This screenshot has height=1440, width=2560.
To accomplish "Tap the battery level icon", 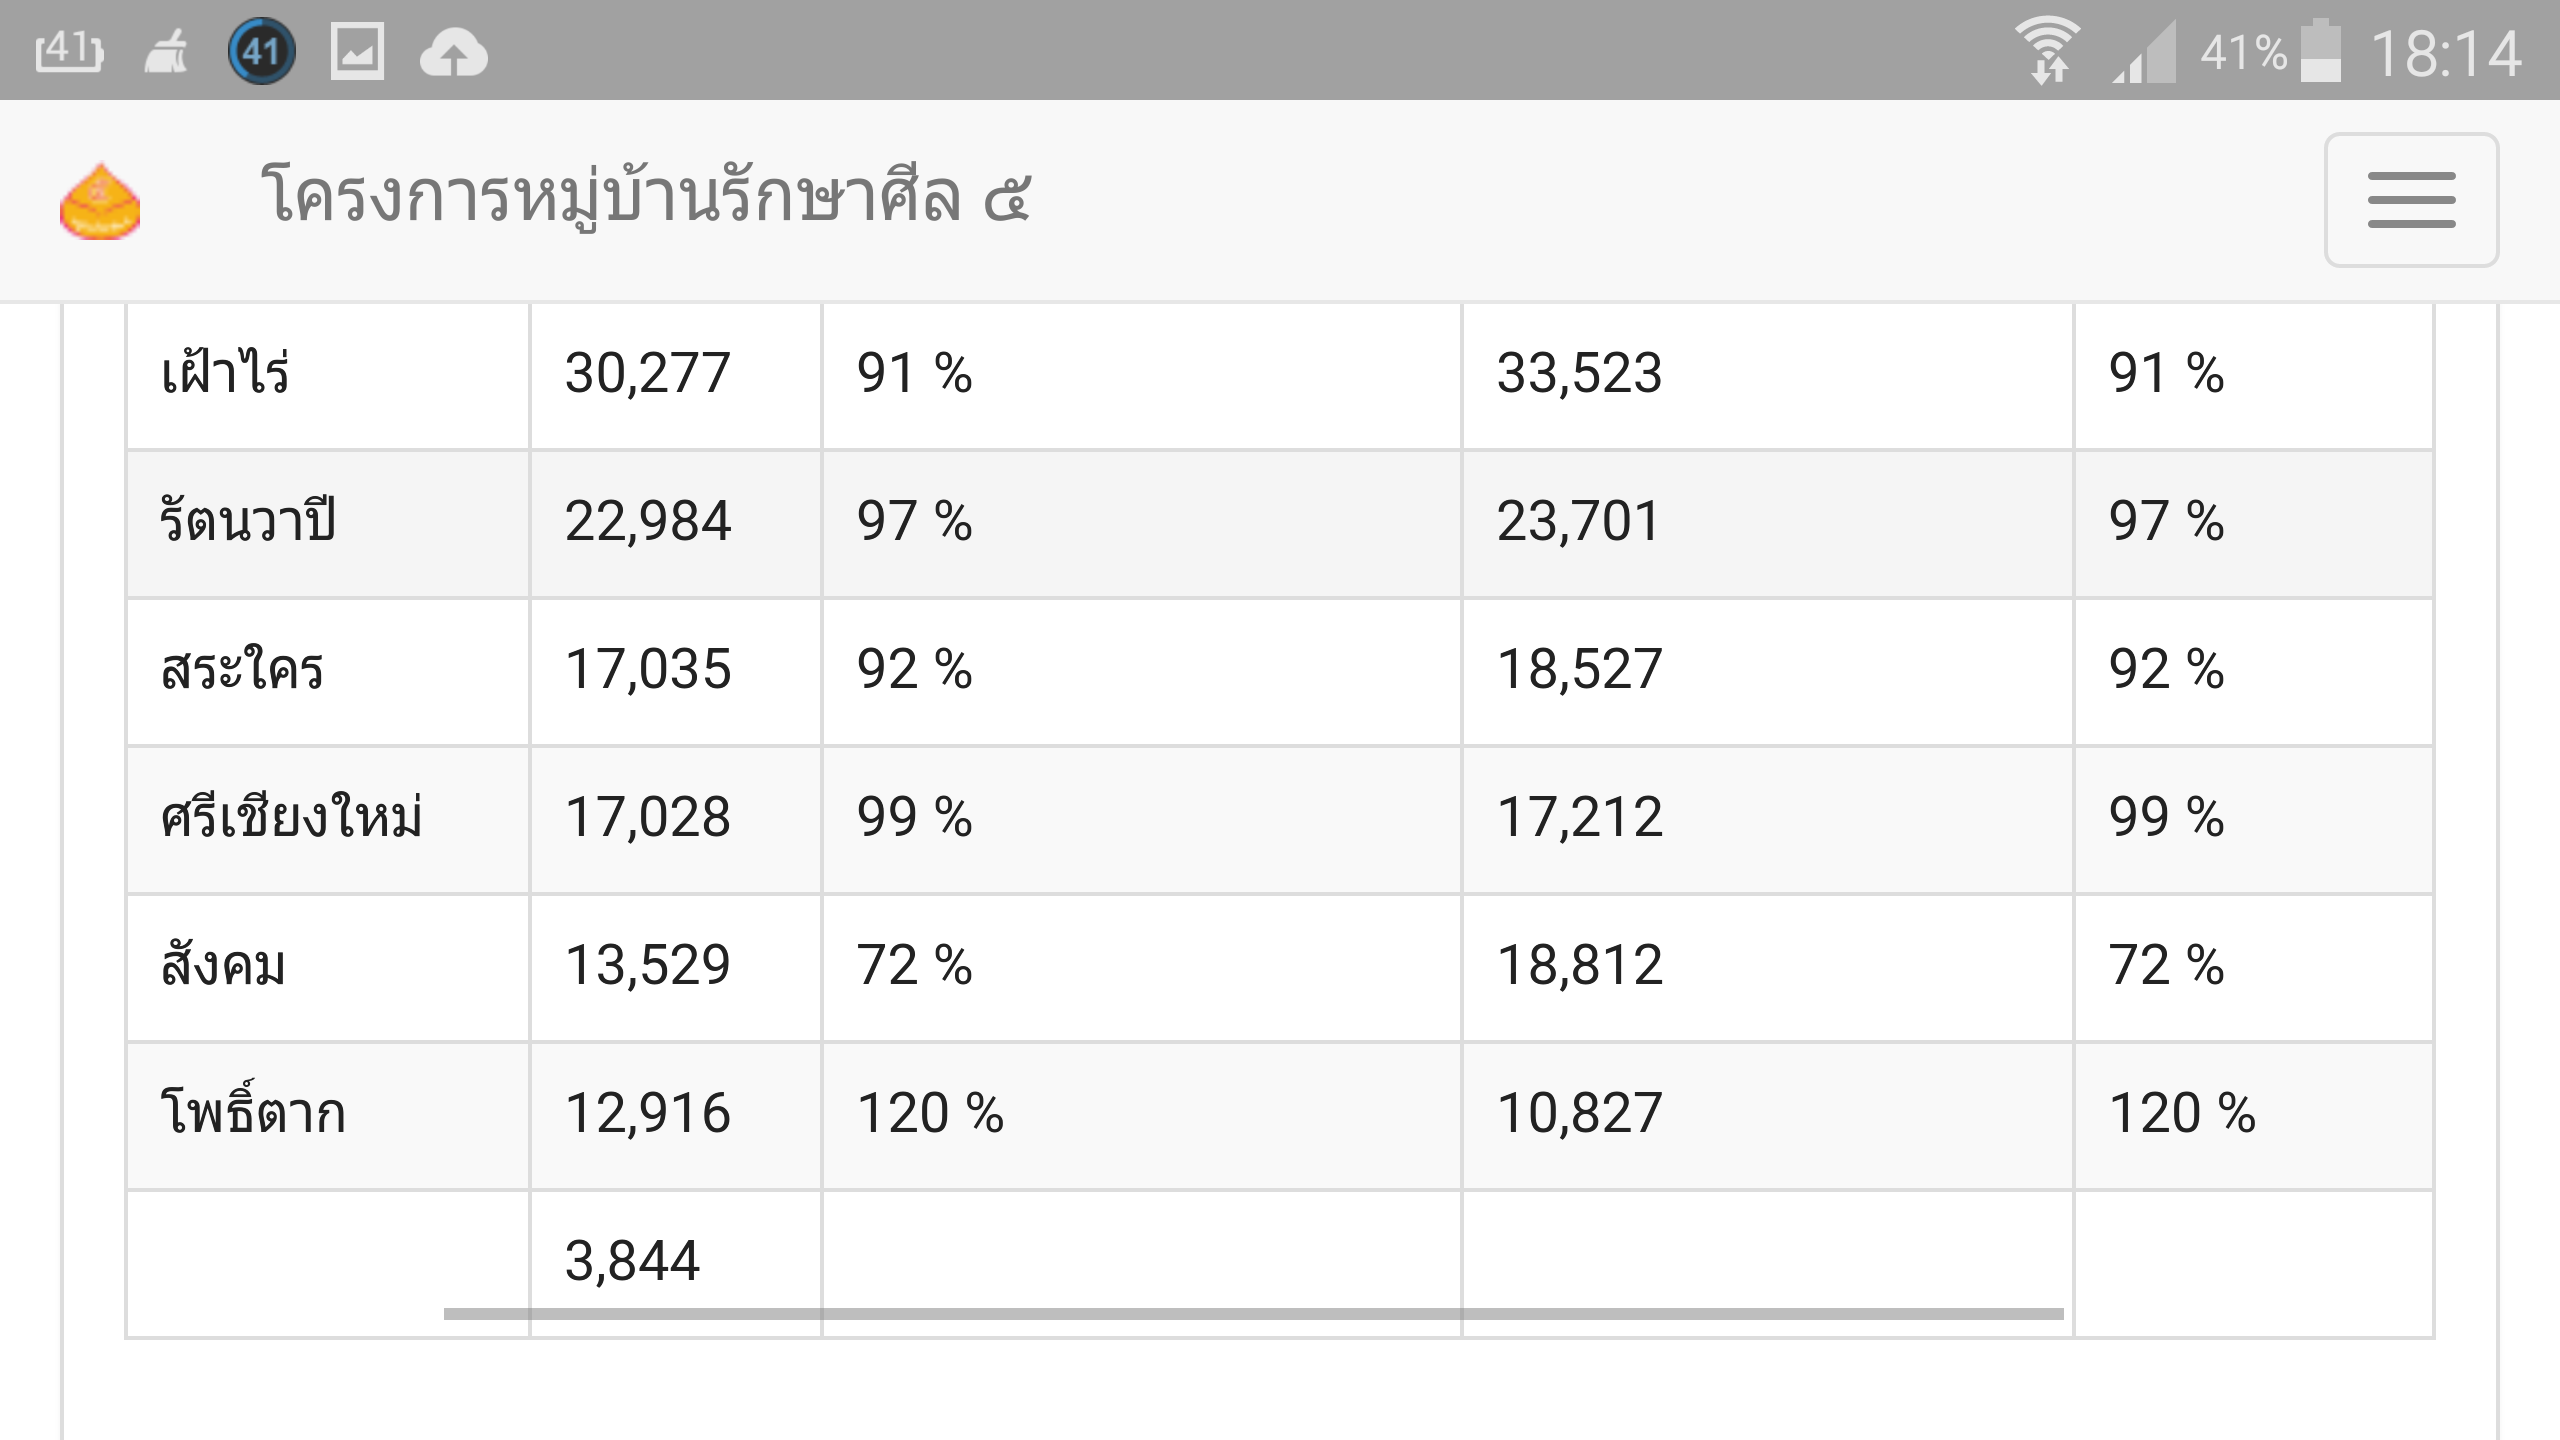I will click(x=2320, y=51).
